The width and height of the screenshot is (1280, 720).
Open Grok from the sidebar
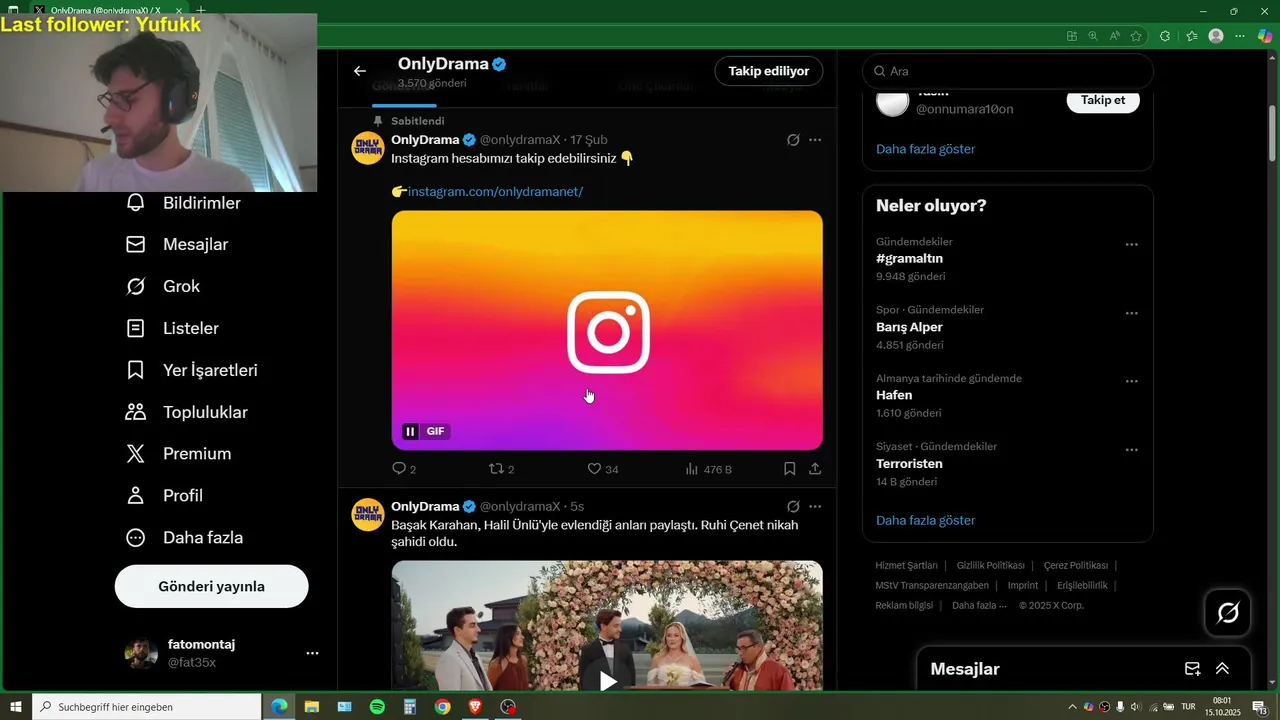point(163,286)
